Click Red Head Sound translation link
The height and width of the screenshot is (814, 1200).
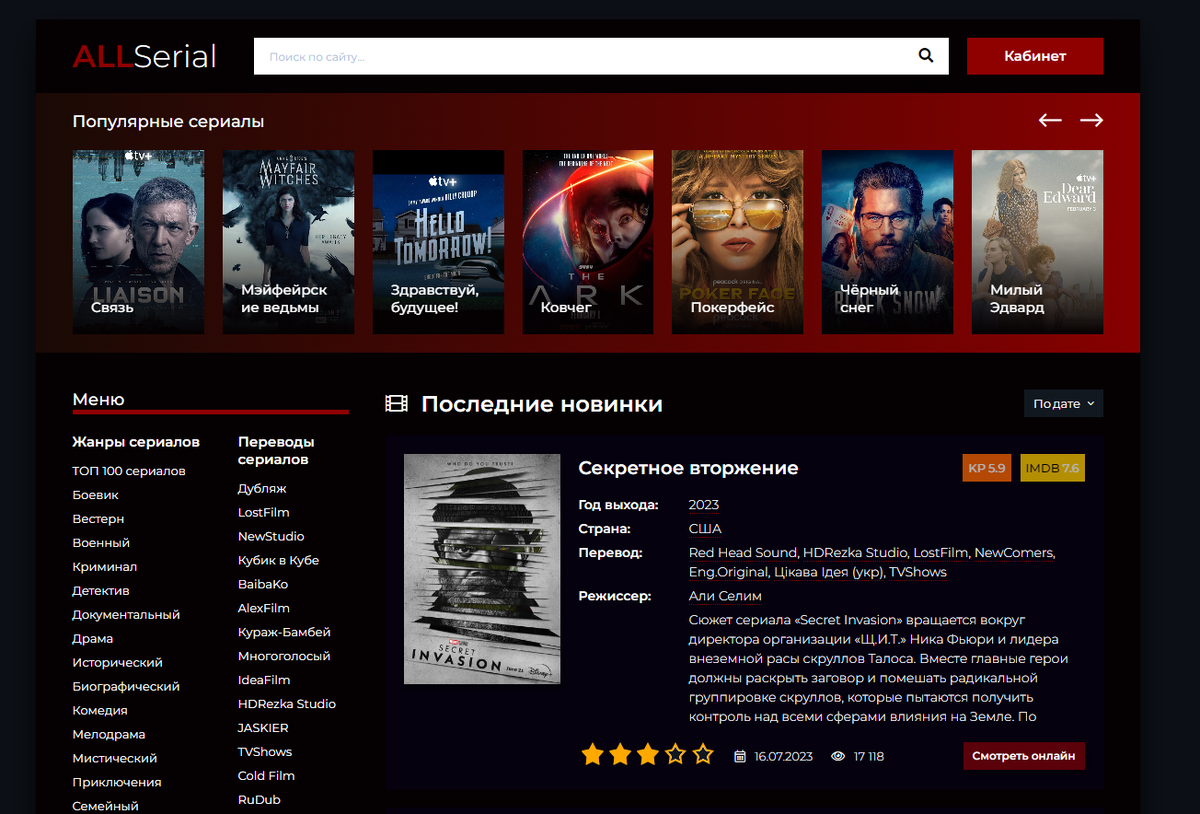(743, 553)
